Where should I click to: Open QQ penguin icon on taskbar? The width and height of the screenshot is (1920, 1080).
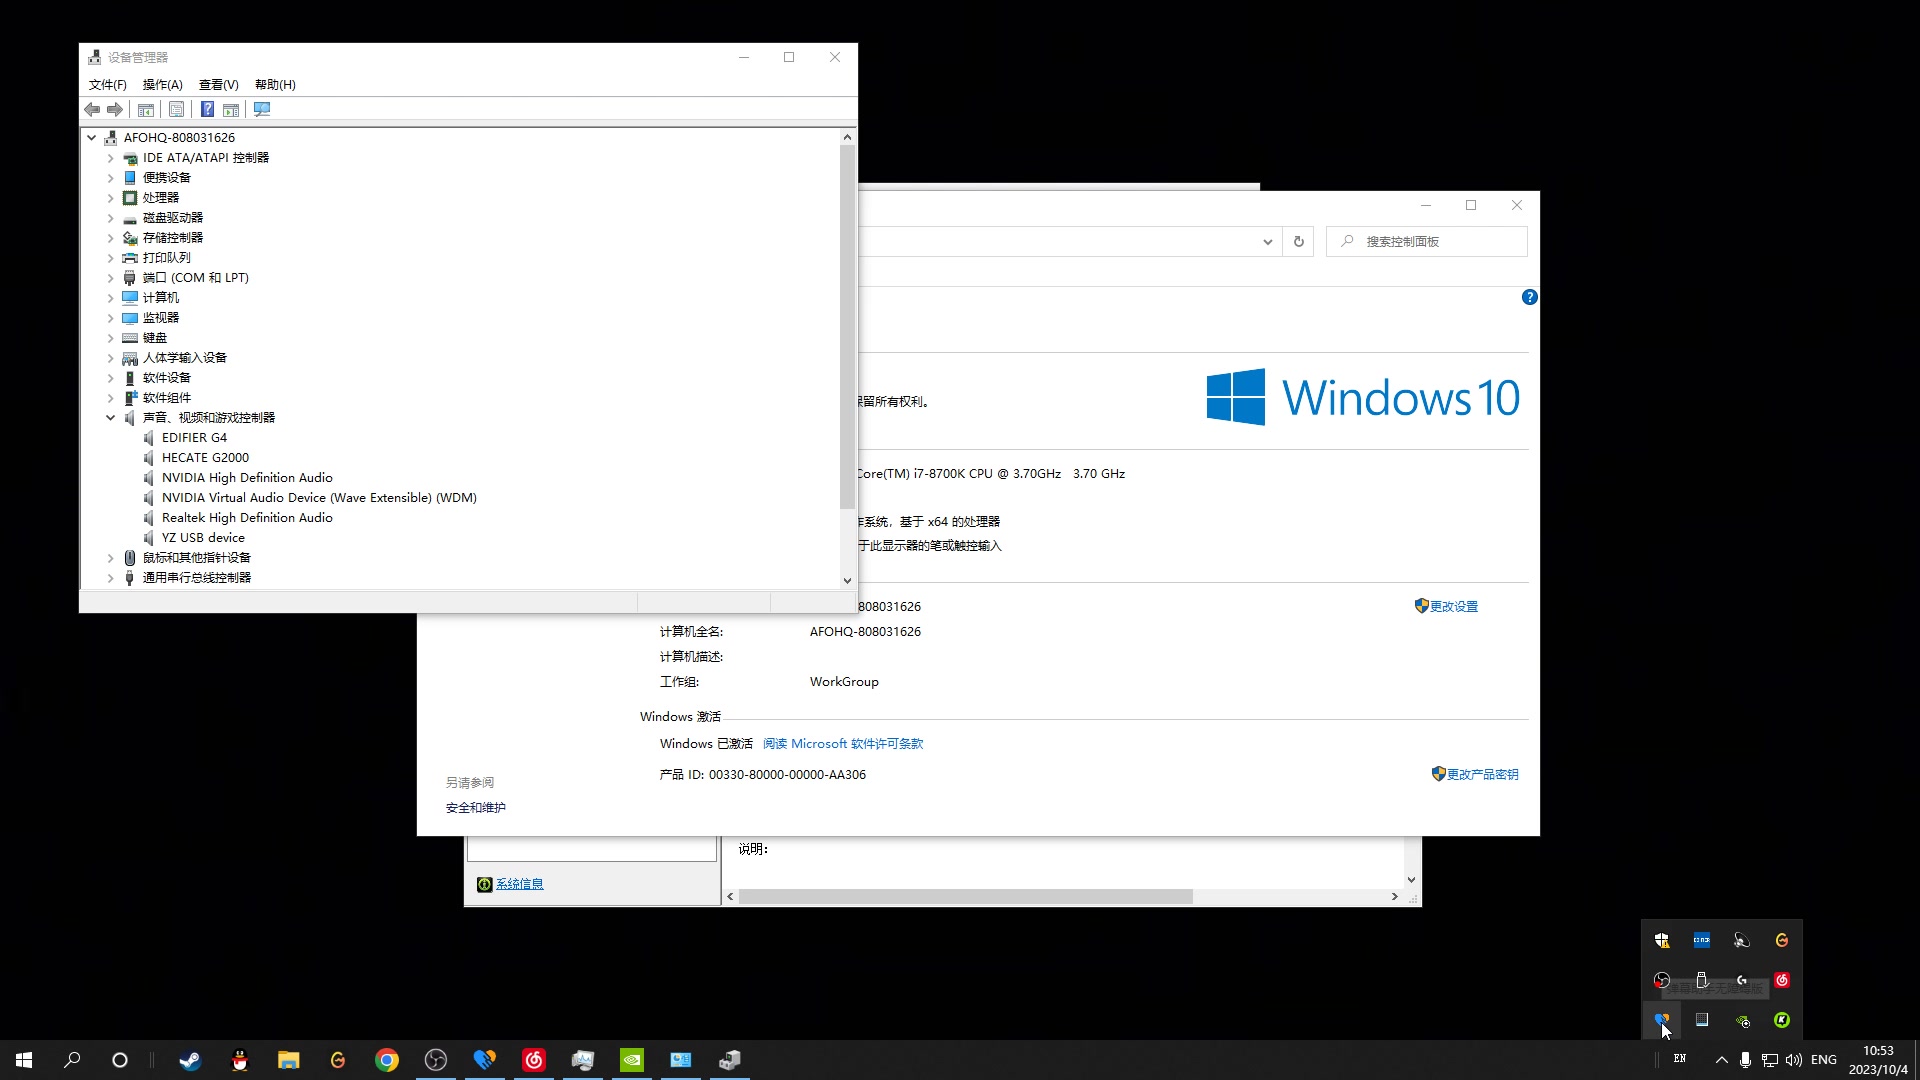coord(240,1060)
